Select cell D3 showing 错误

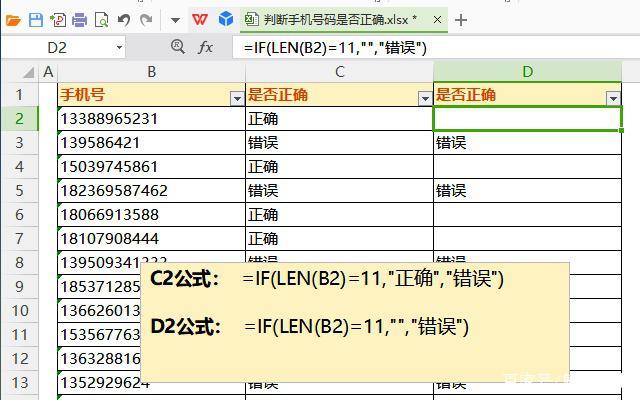(527, 143)
